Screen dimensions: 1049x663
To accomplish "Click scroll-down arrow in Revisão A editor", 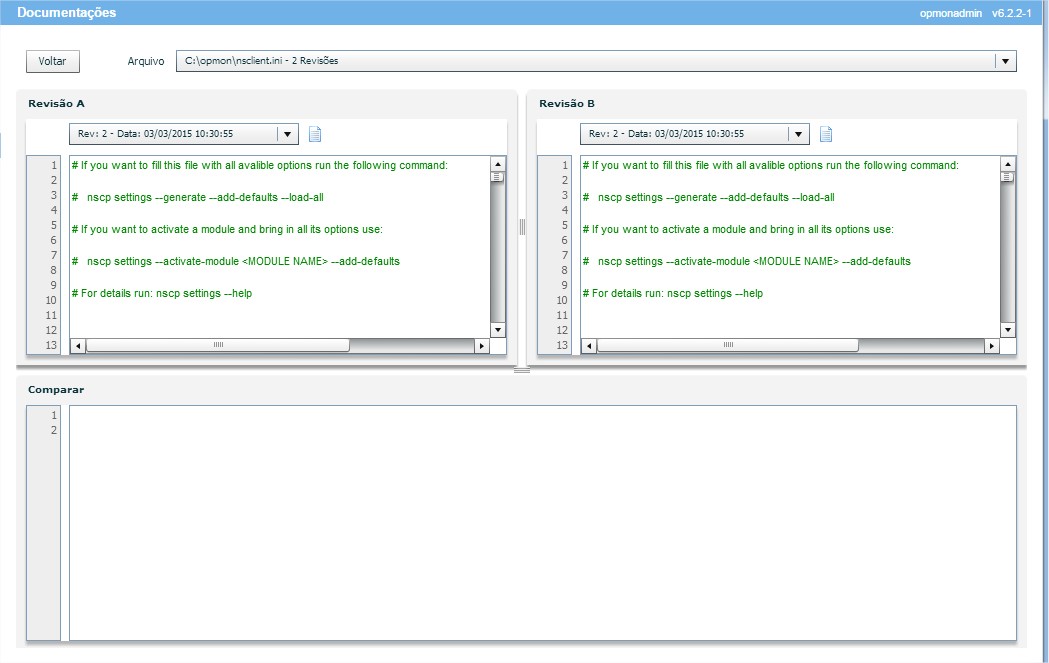I will pos(497,330).
